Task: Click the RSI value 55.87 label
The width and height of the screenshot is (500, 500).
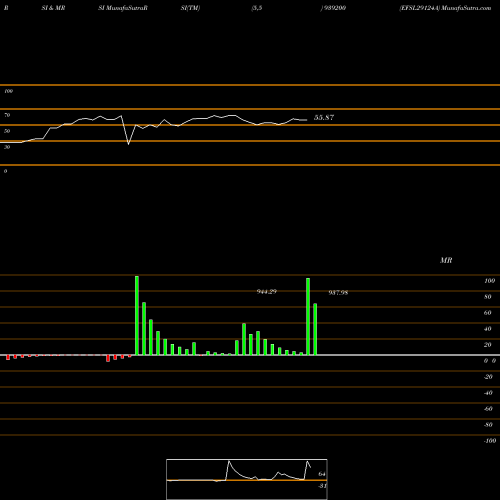Action: (x=324, y=117)
